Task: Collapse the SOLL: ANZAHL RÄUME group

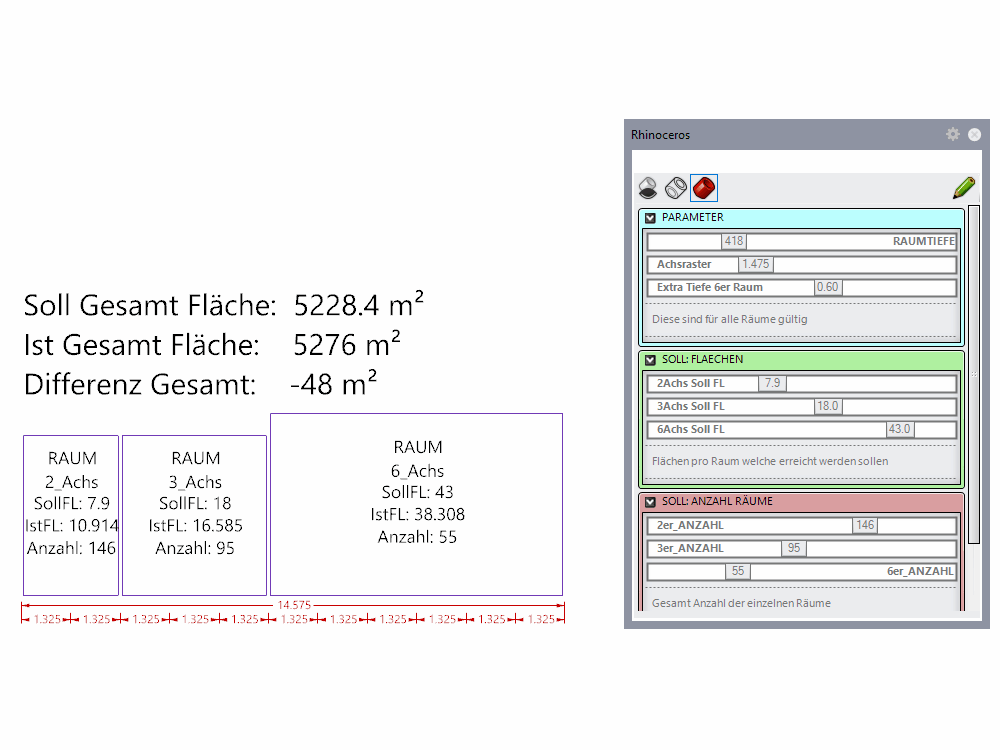Action: [x=650, y=501]
